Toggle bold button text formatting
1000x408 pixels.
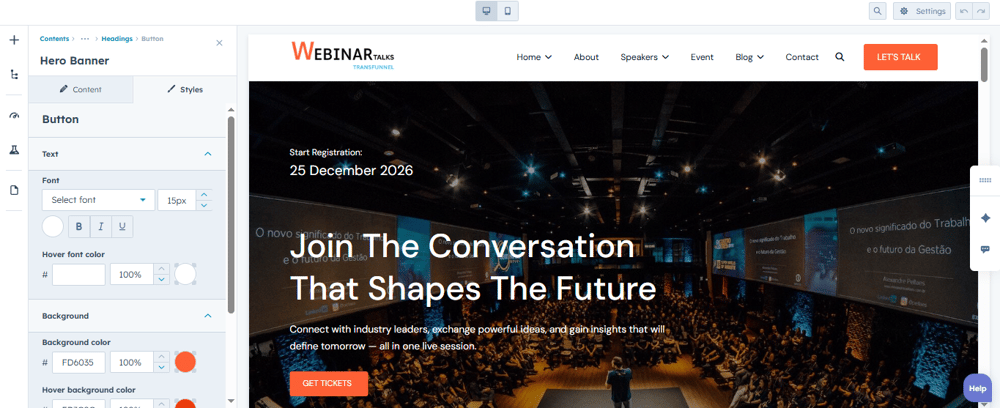click(79, 226)
